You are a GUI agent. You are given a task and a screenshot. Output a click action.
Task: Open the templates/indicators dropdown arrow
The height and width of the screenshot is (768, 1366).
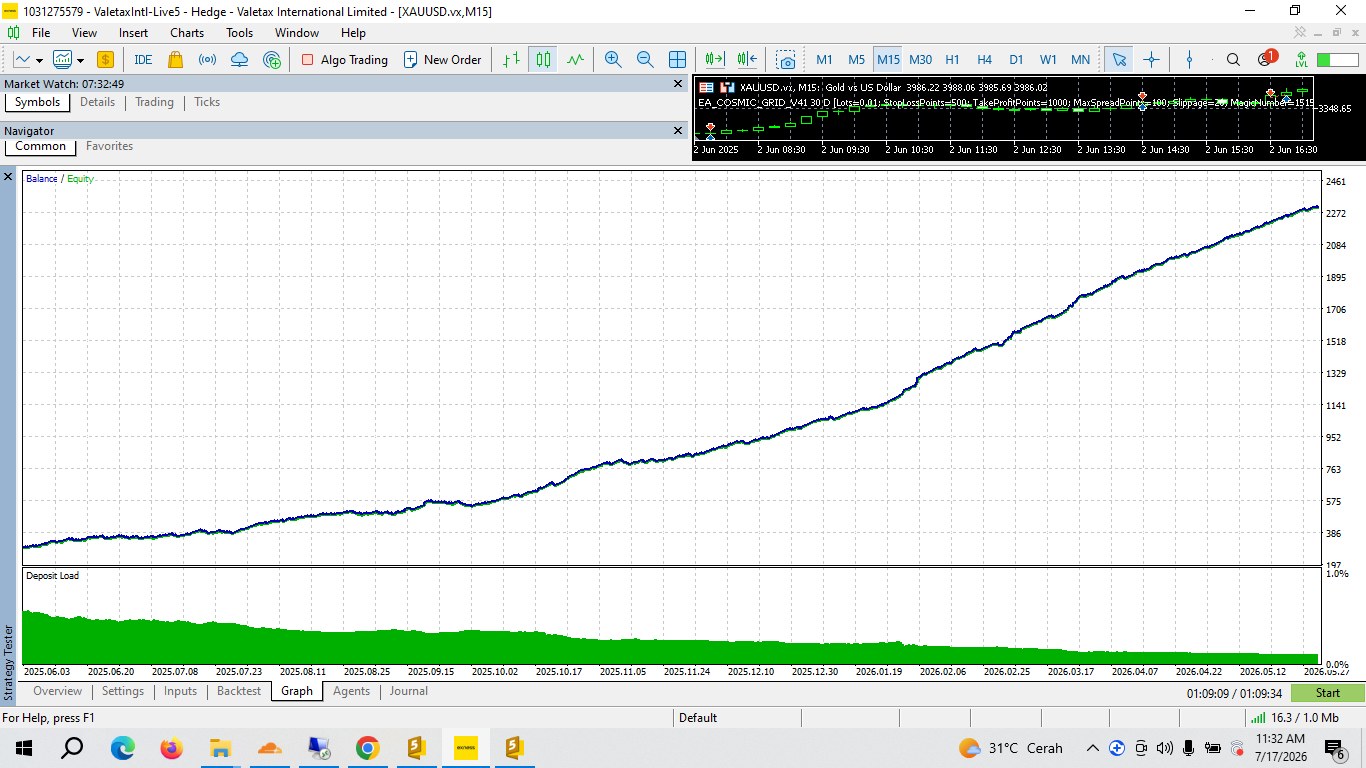click(x=80, y=61)
